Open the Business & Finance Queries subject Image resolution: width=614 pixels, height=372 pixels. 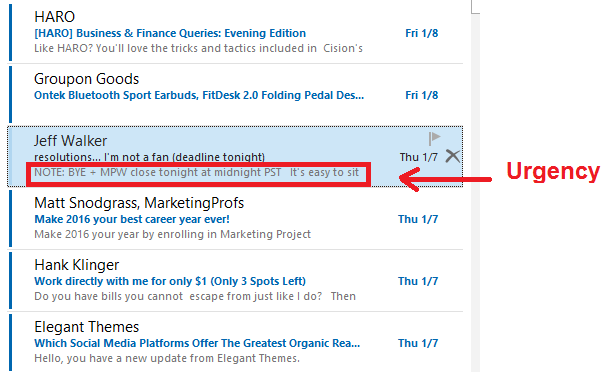pyautogui.click(x=170, y=33)
